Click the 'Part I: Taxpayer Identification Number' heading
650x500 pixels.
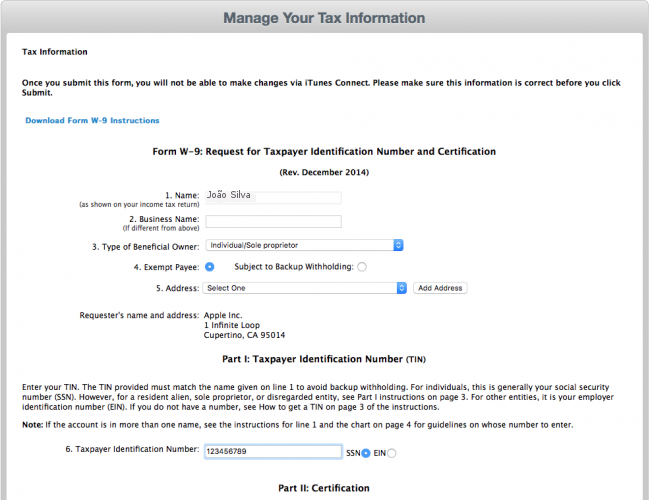point(324,358)
